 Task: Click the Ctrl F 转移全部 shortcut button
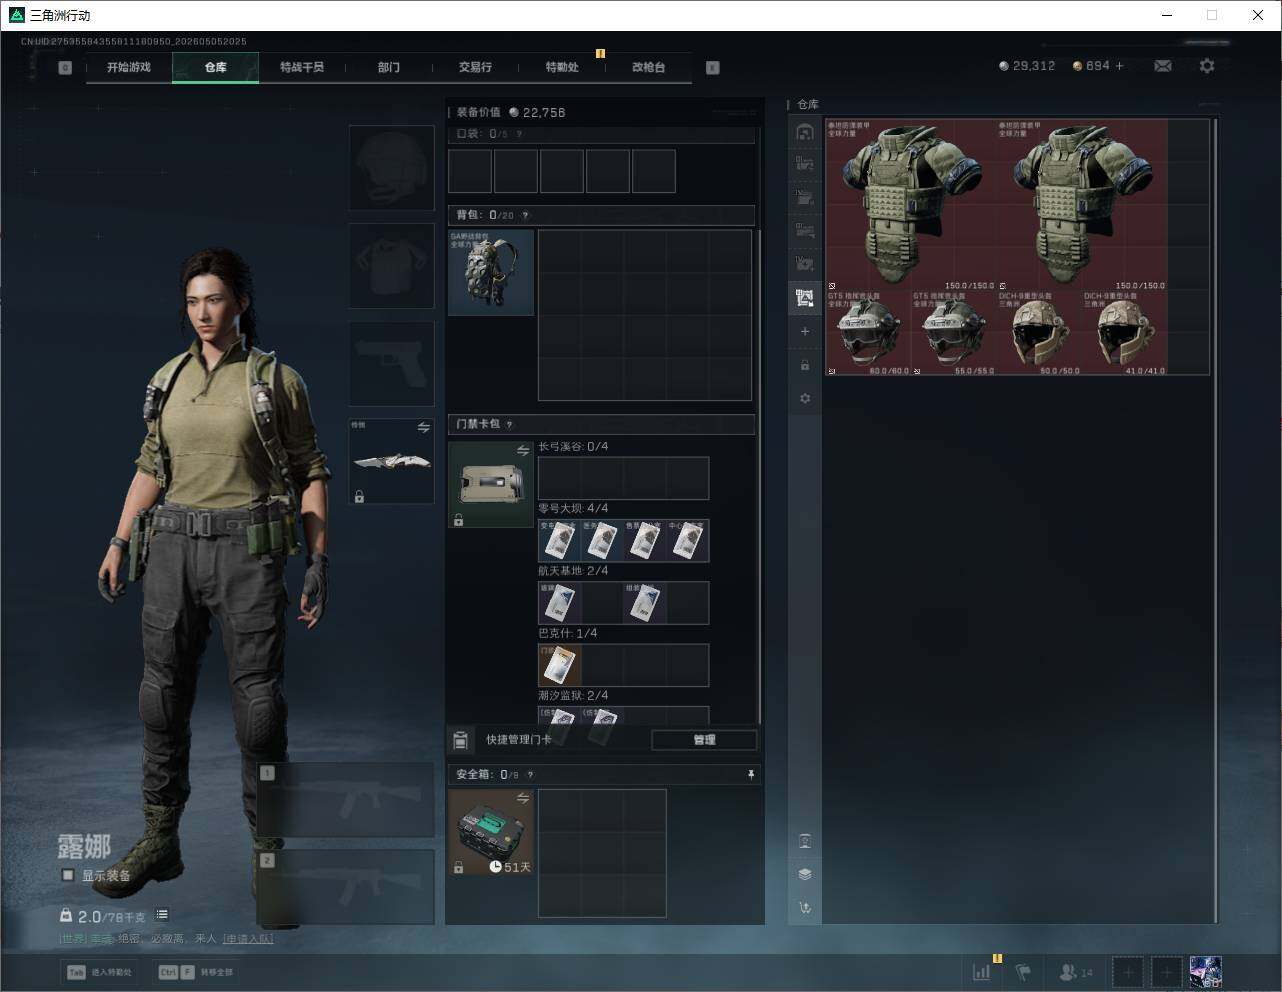(195, 972)
